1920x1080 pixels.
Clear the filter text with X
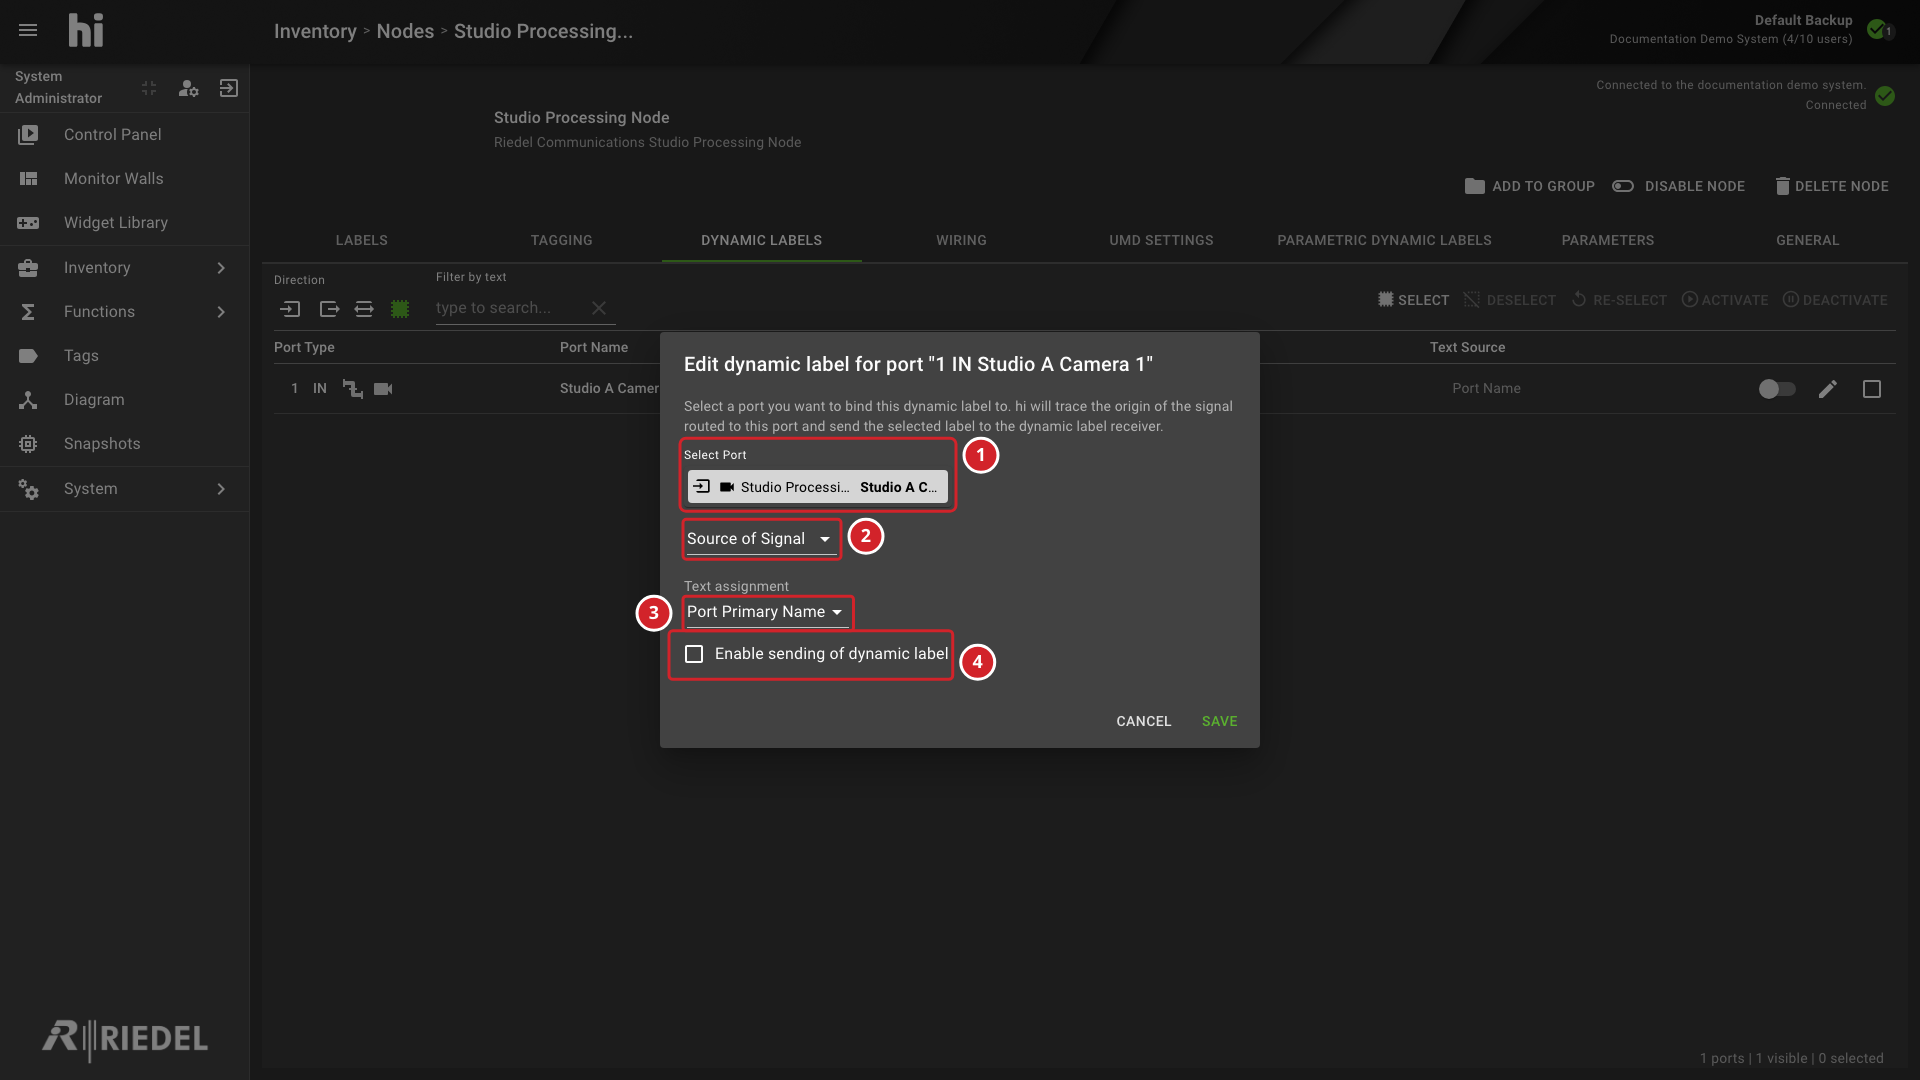(x=599, y=308)
